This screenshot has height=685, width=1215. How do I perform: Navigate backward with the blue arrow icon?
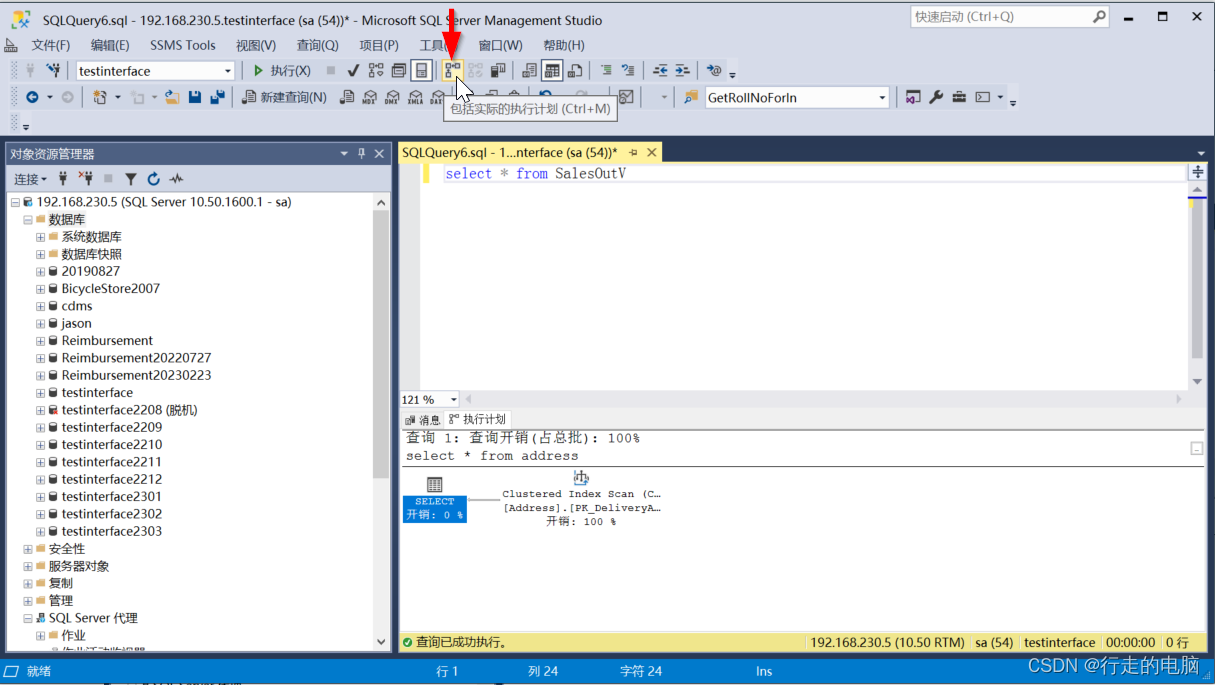tap(32, 97)
